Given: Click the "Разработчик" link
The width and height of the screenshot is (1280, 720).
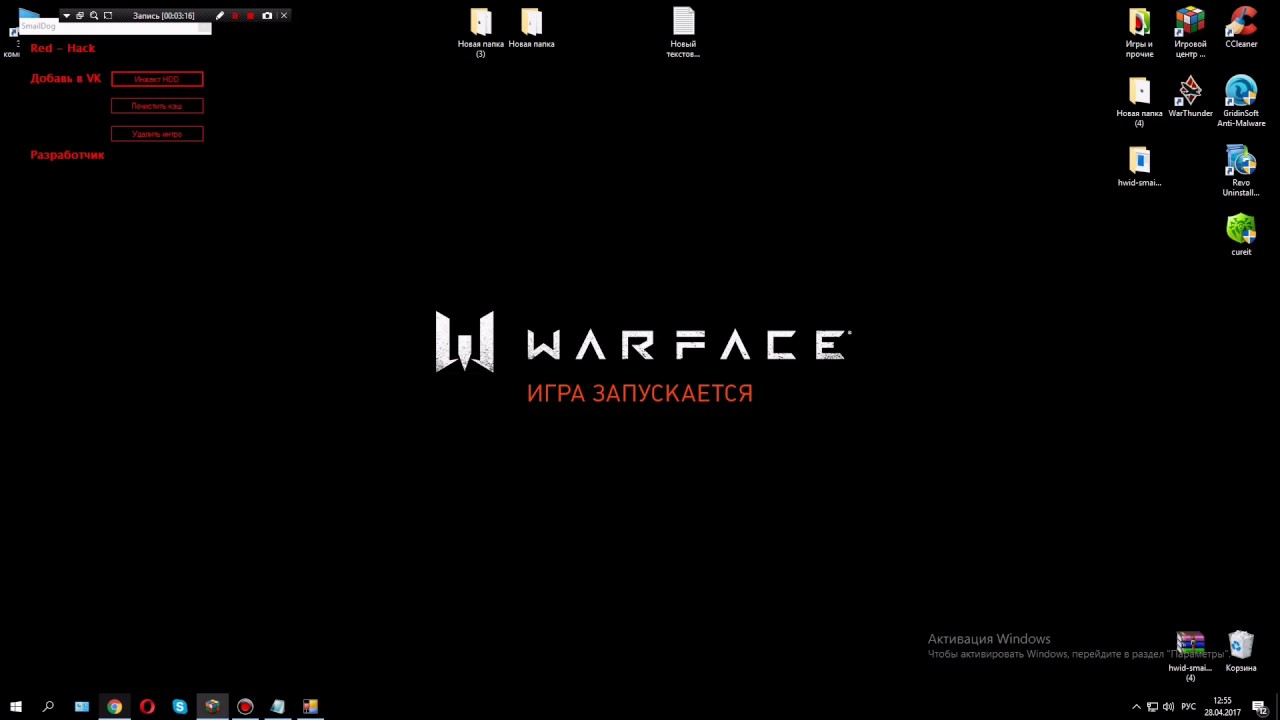Looking at the screenshot, I should click(x=67, y=155).
